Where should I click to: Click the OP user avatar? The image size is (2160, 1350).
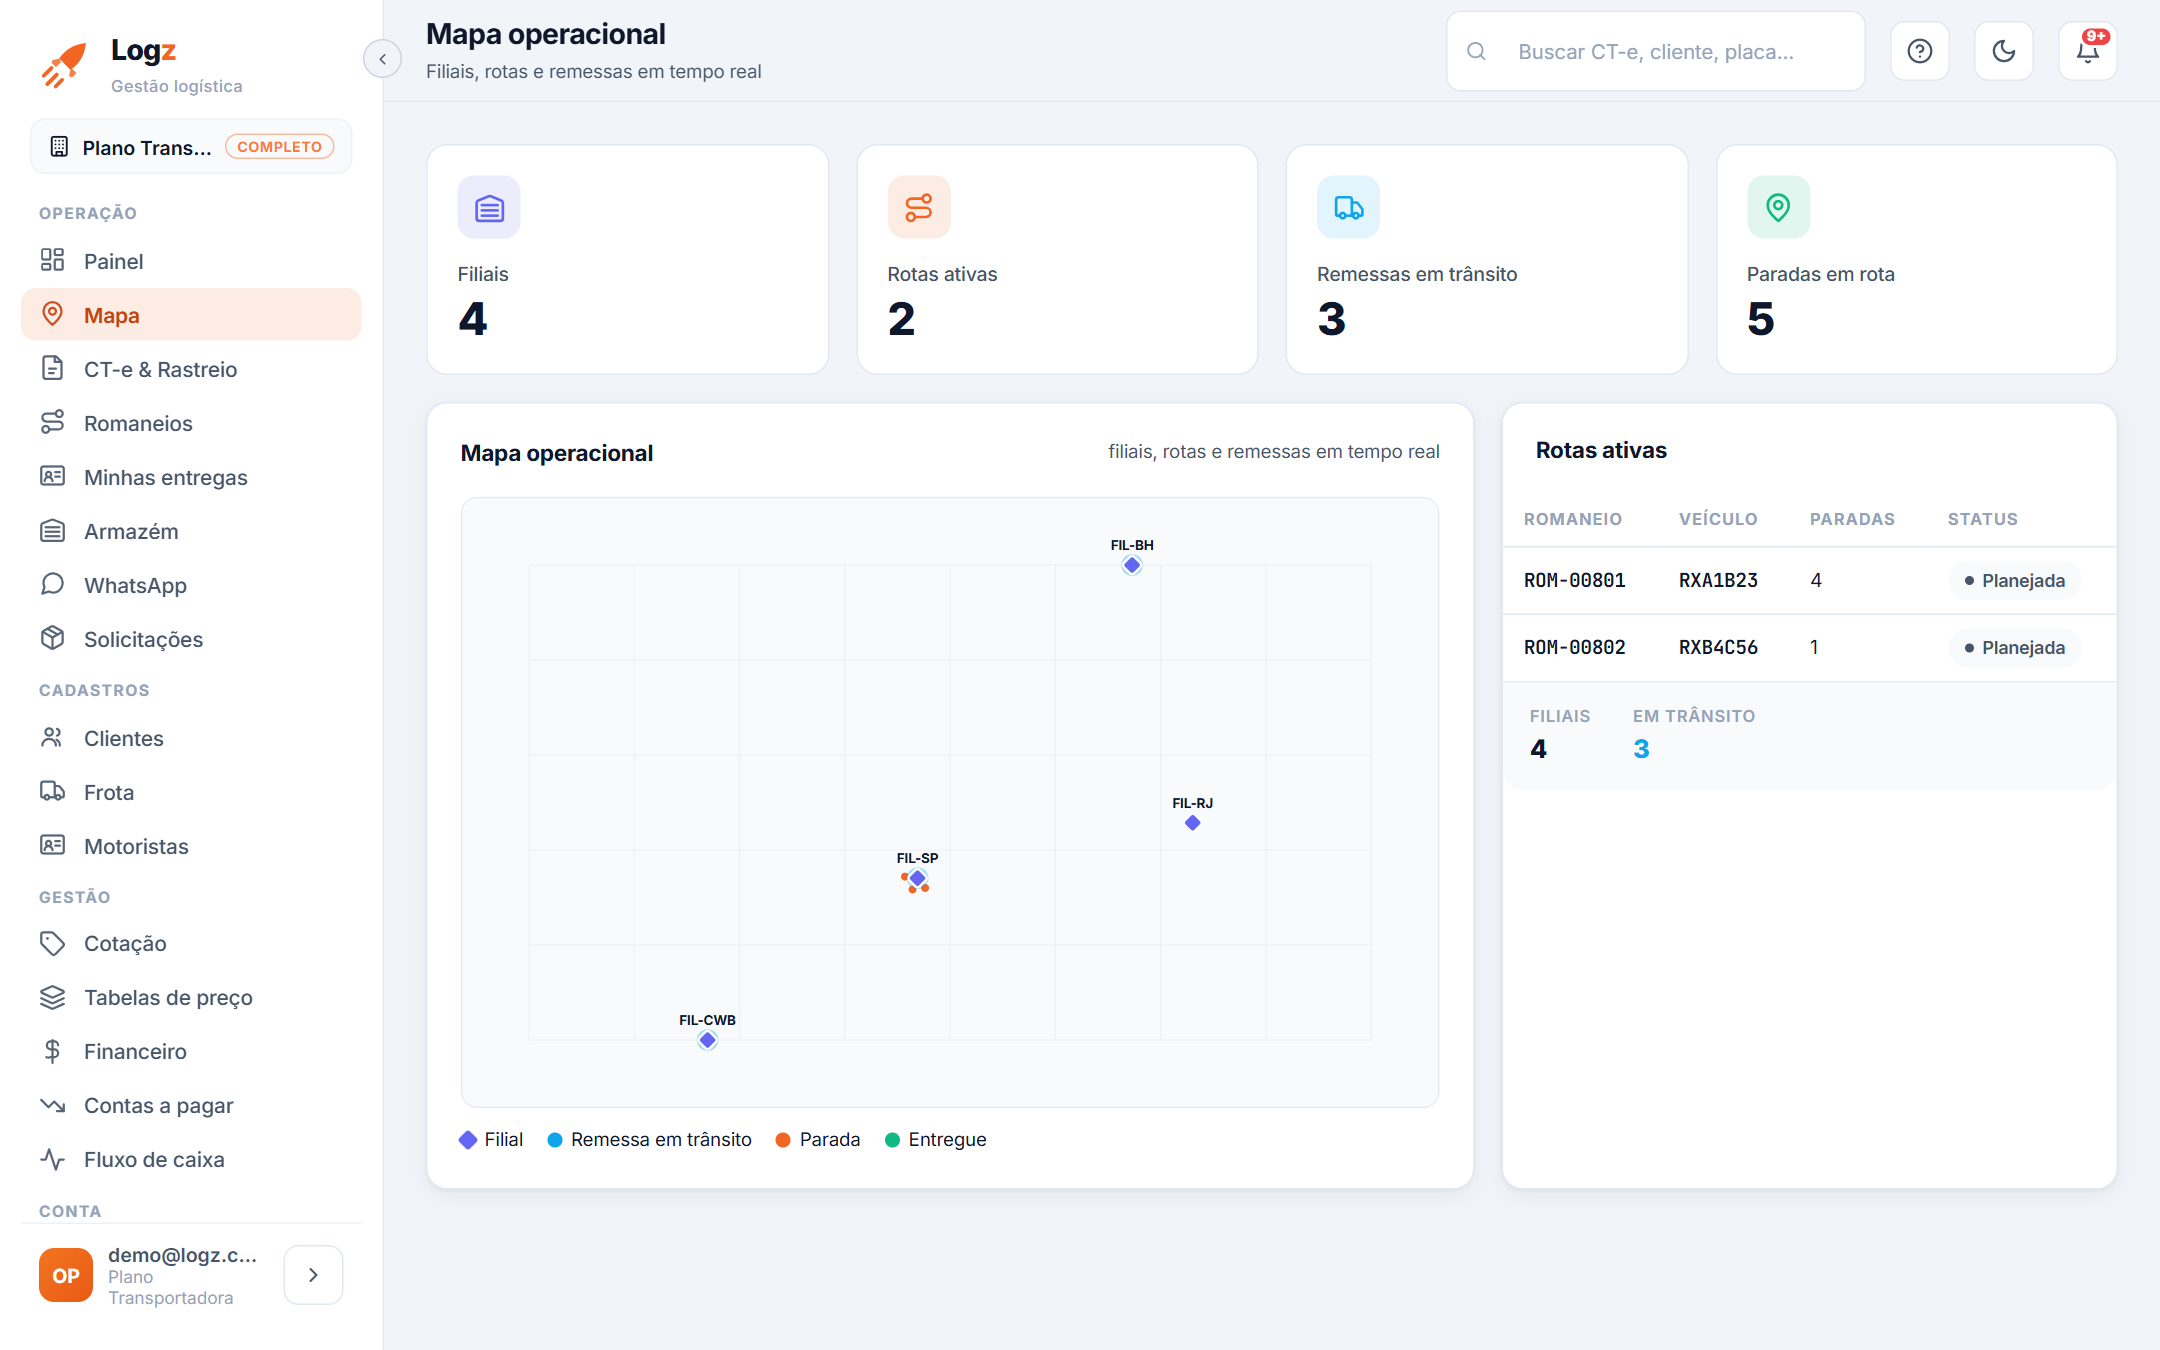pyautogui.click(x=66, y=1275)
